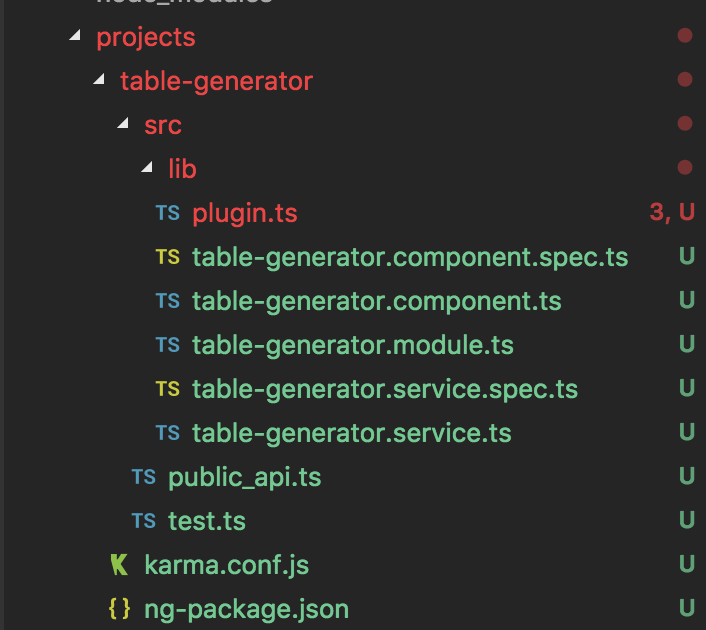706x630 pixels.
Task: Click the yellow TS icon of table-generator.service.spec.ts
Action: click(167, 389)
